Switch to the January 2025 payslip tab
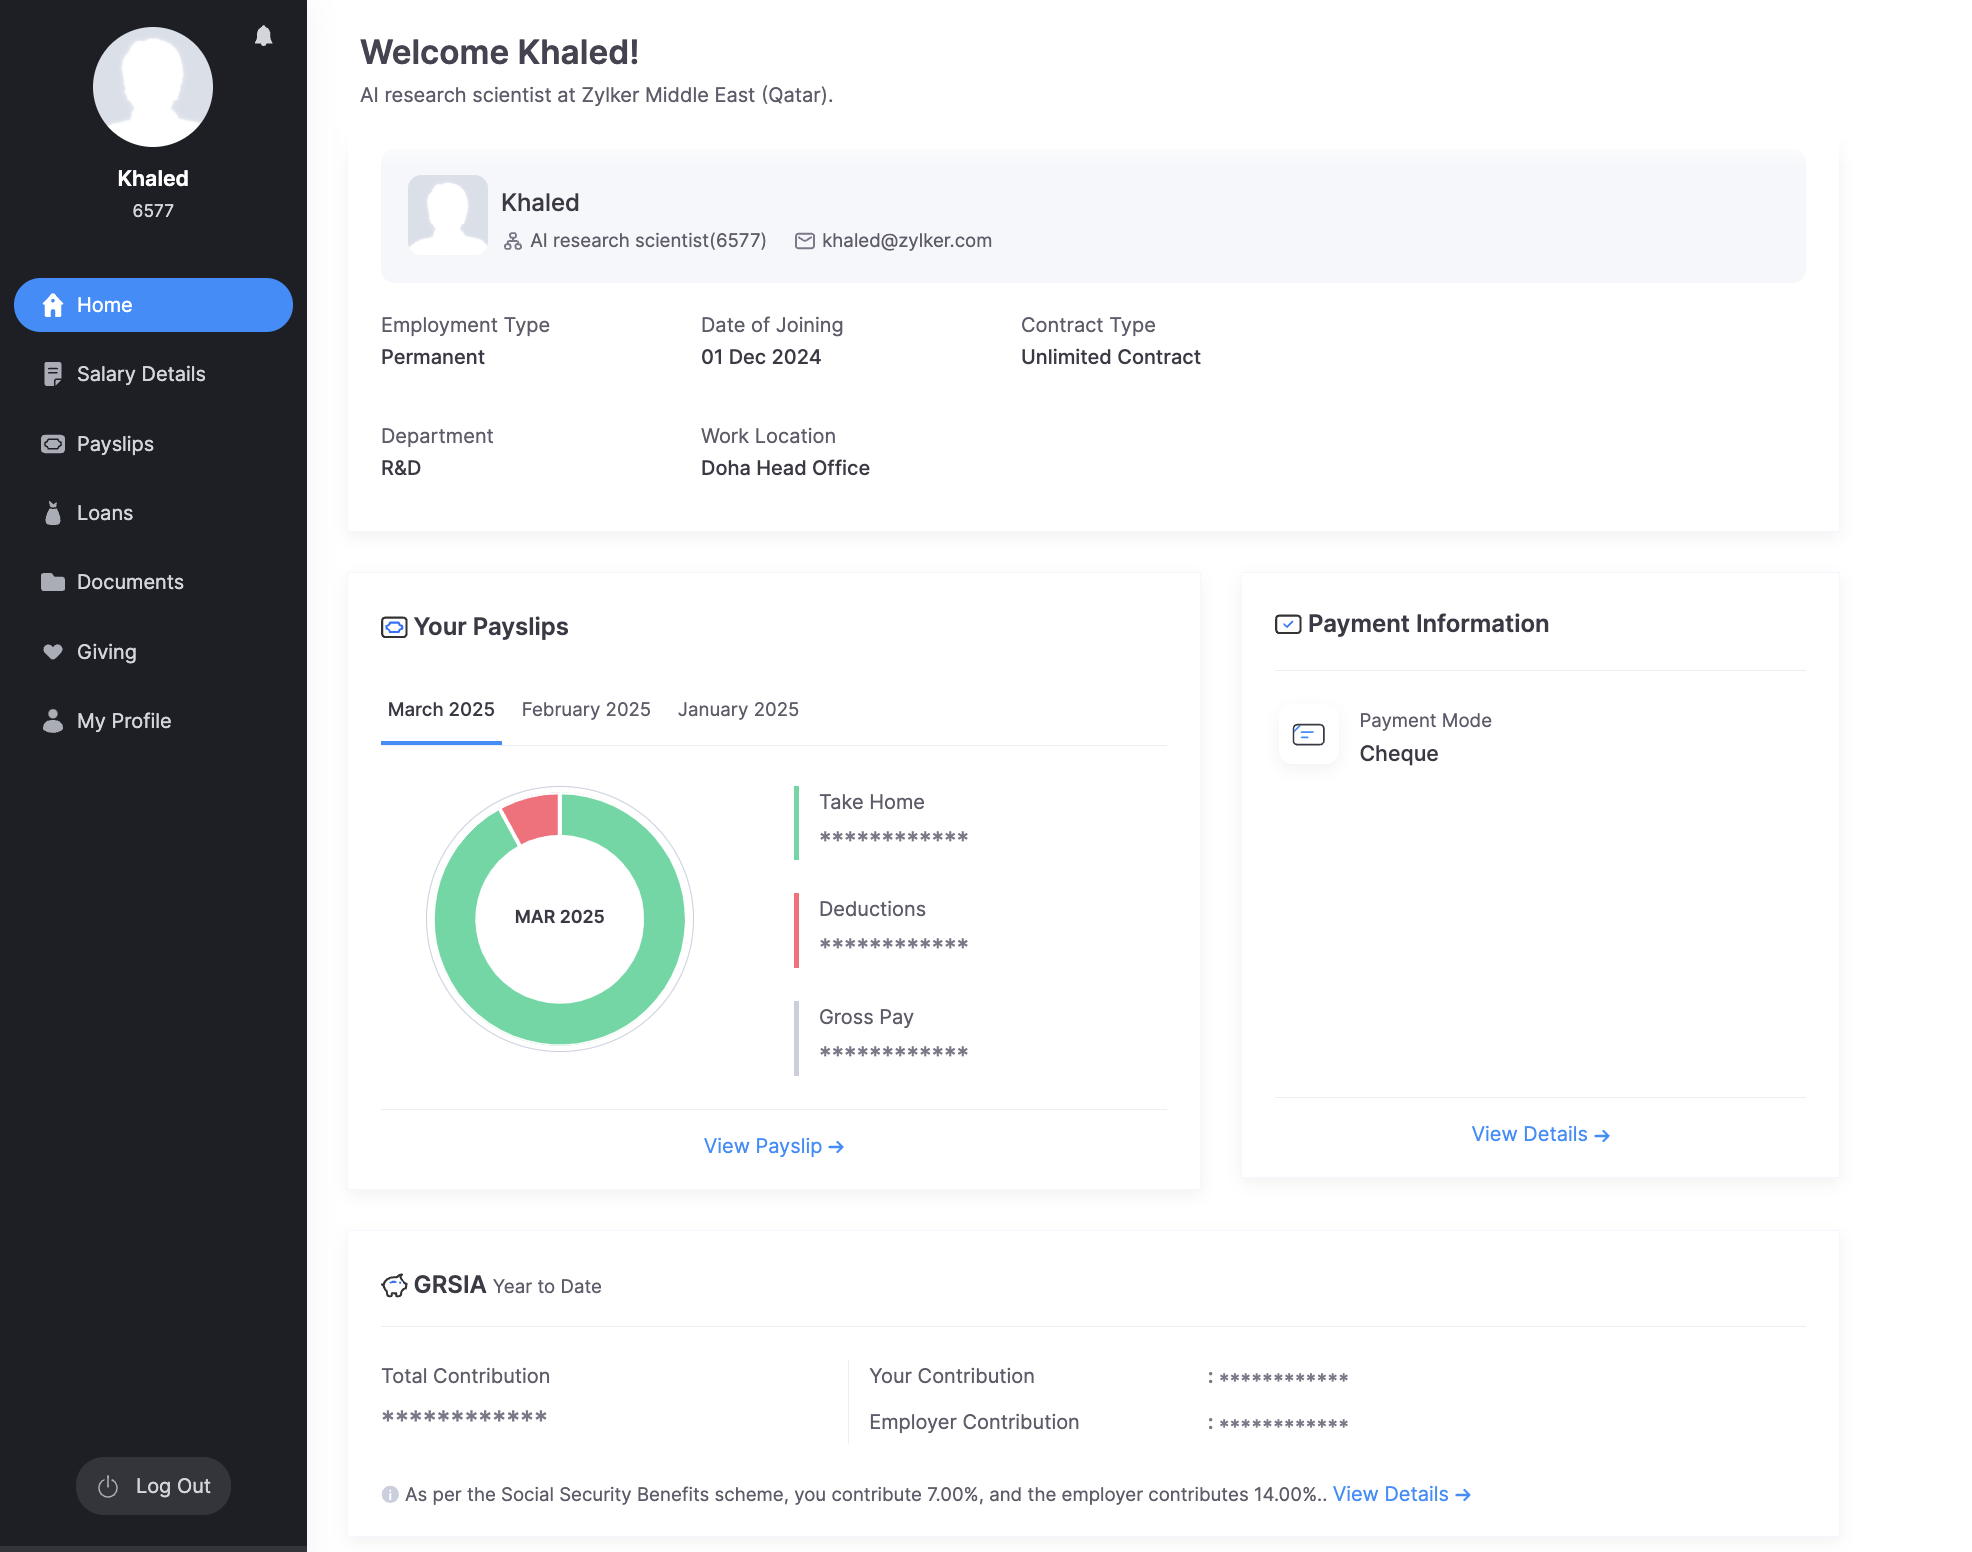Image resolution: width=1972 pixels, height=1552 pixels. pos(738,709)
